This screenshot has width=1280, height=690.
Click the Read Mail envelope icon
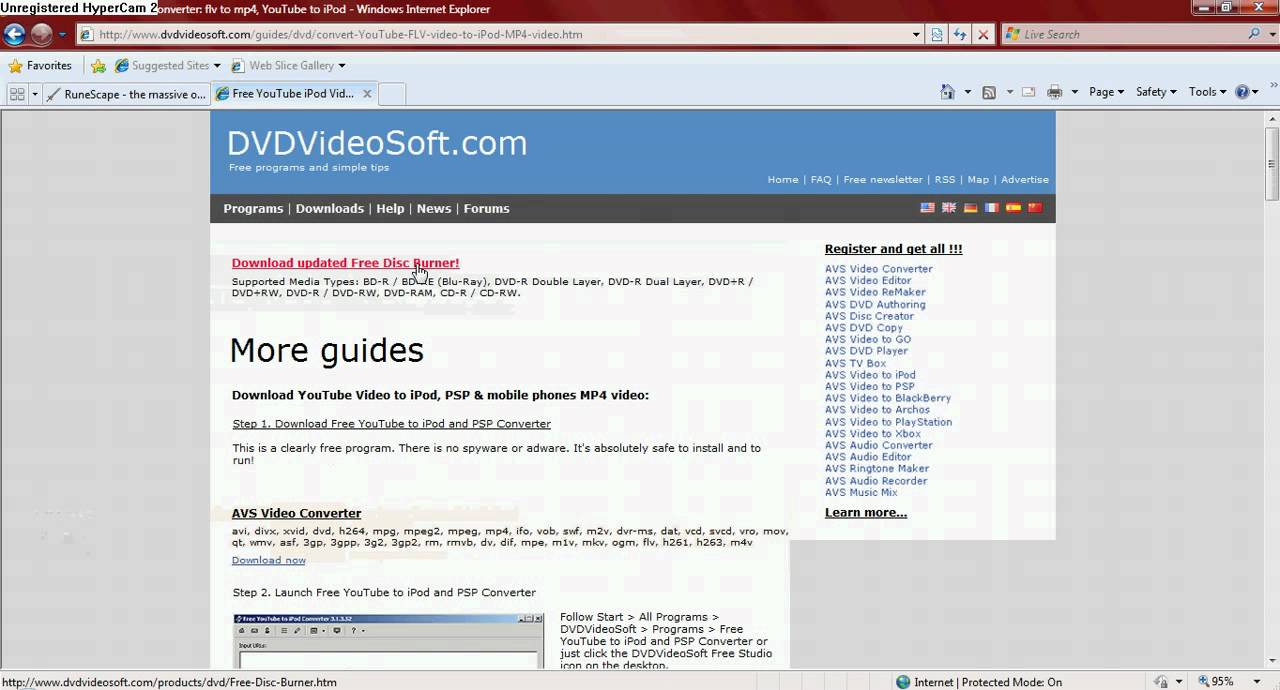[1027, 92]
